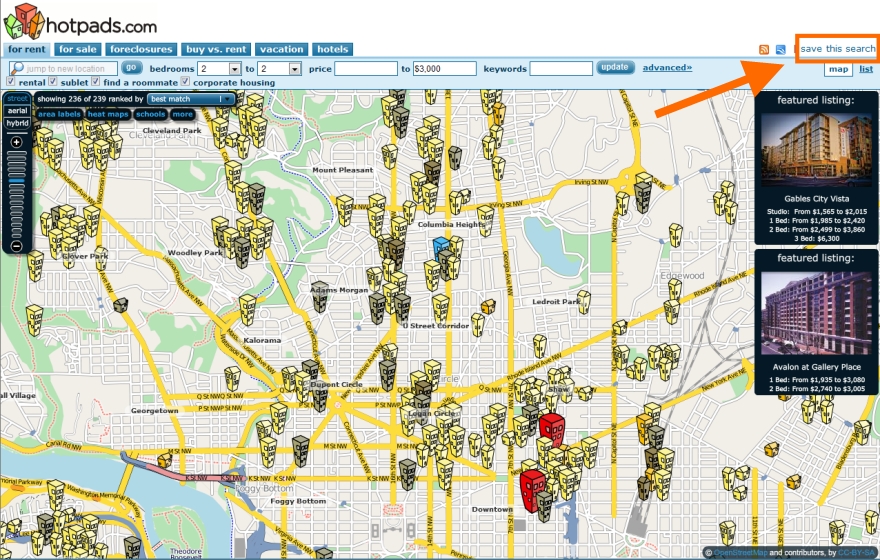Open the for rent tab
880x560 pixels.
point(26,49)
